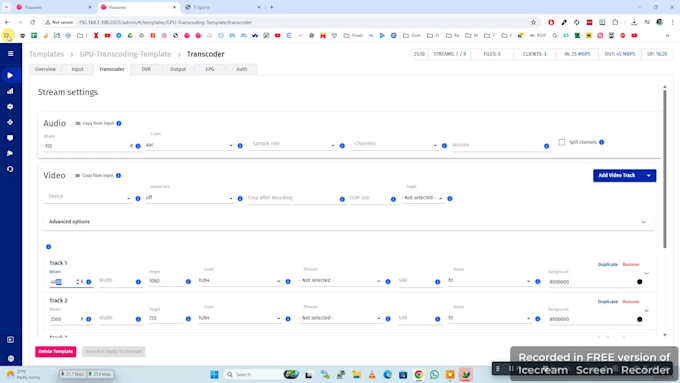Click info icon beside aac codec

[x=240, y=146]
